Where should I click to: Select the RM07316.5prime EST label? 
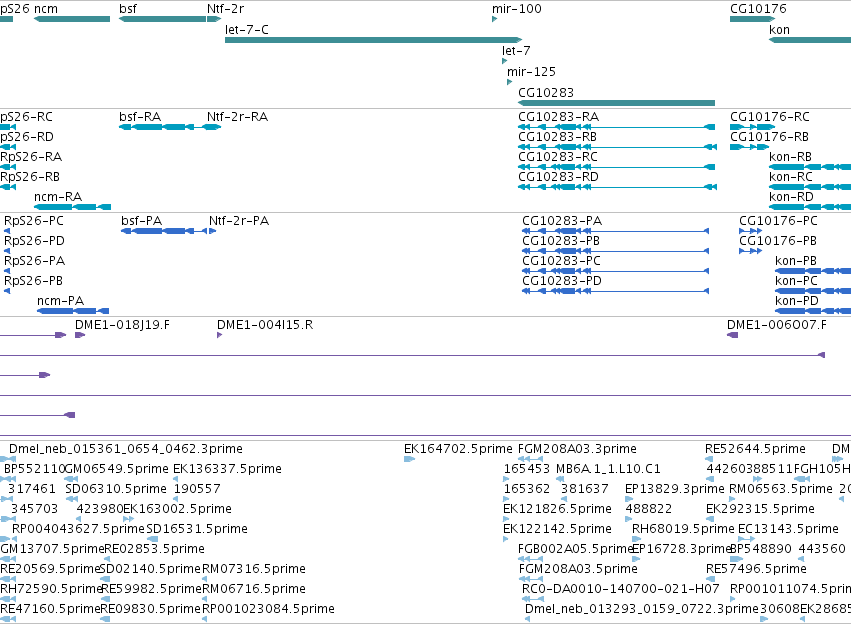pyautogui.click(x=254, y=569)
